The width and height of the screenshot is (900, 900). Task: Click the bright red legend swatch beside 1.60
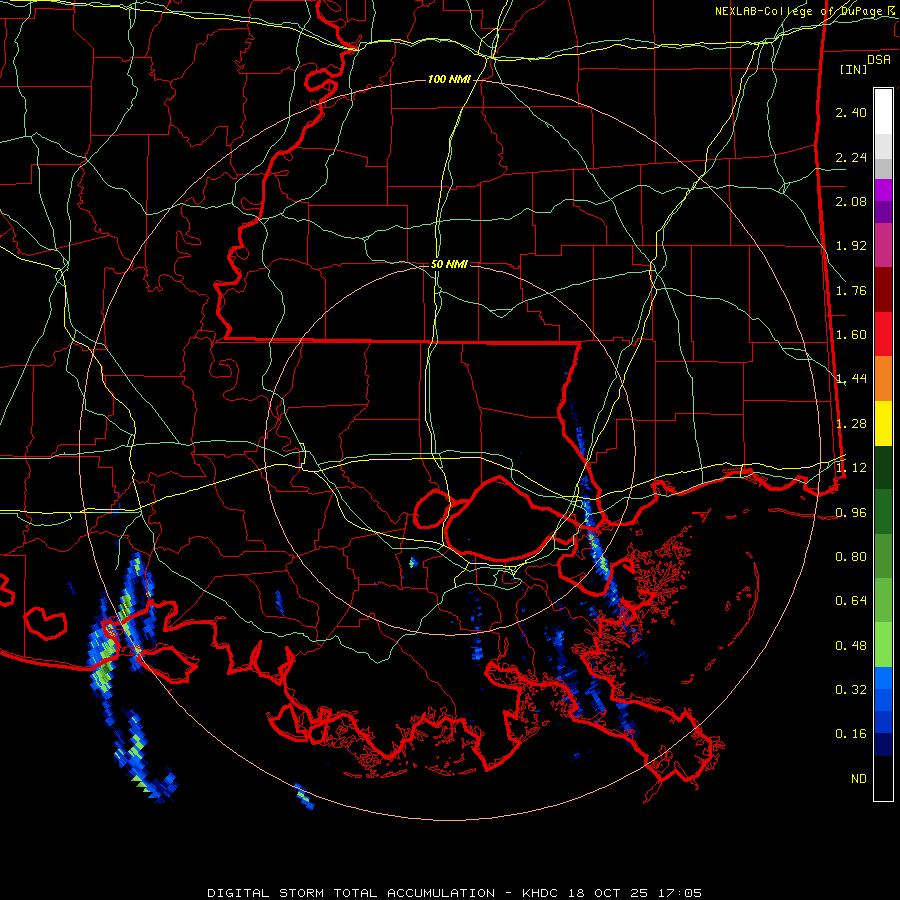(x=883, y=334)
